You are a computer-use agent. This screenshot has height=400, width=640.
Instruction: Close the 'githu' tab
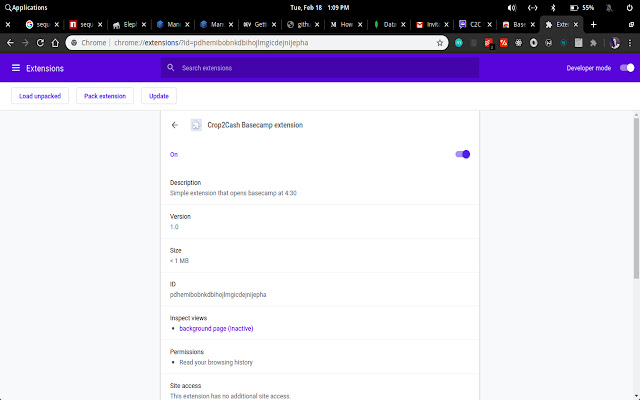[317, 24]
